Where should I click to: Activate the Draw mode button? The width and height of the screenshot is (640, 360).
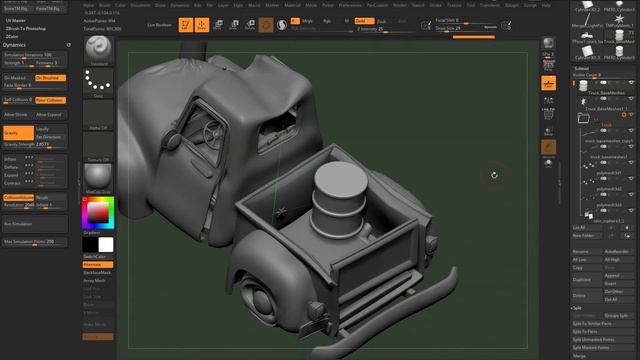tap(202, 25)
